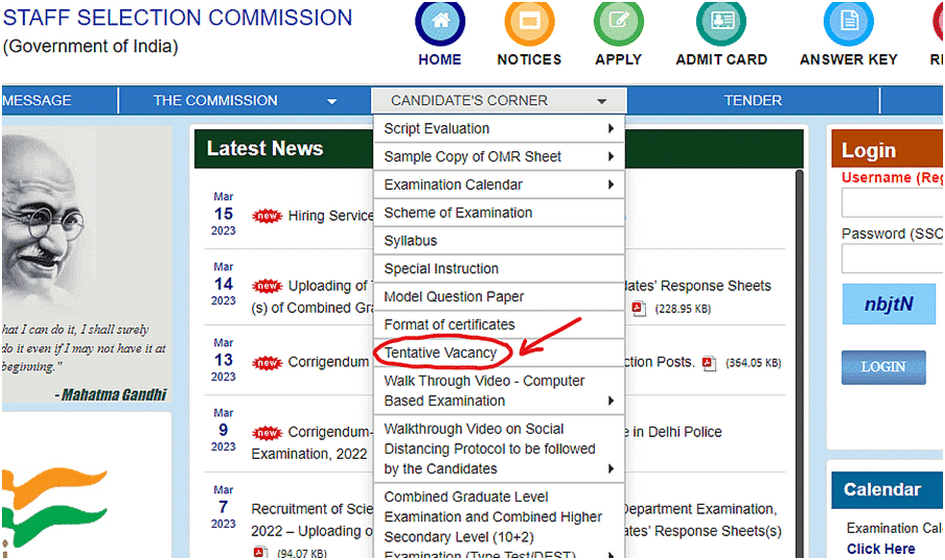Open the Message menu tab

tap(59, 101)
